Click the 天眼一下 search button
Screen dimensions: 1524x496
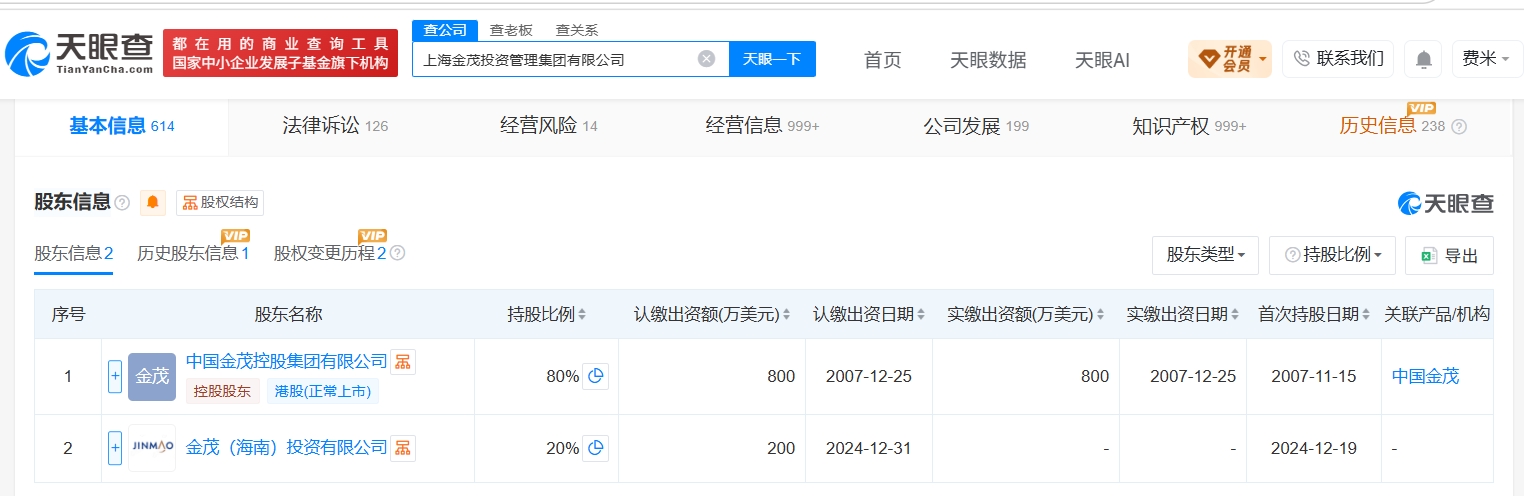(x=772, y=59)
